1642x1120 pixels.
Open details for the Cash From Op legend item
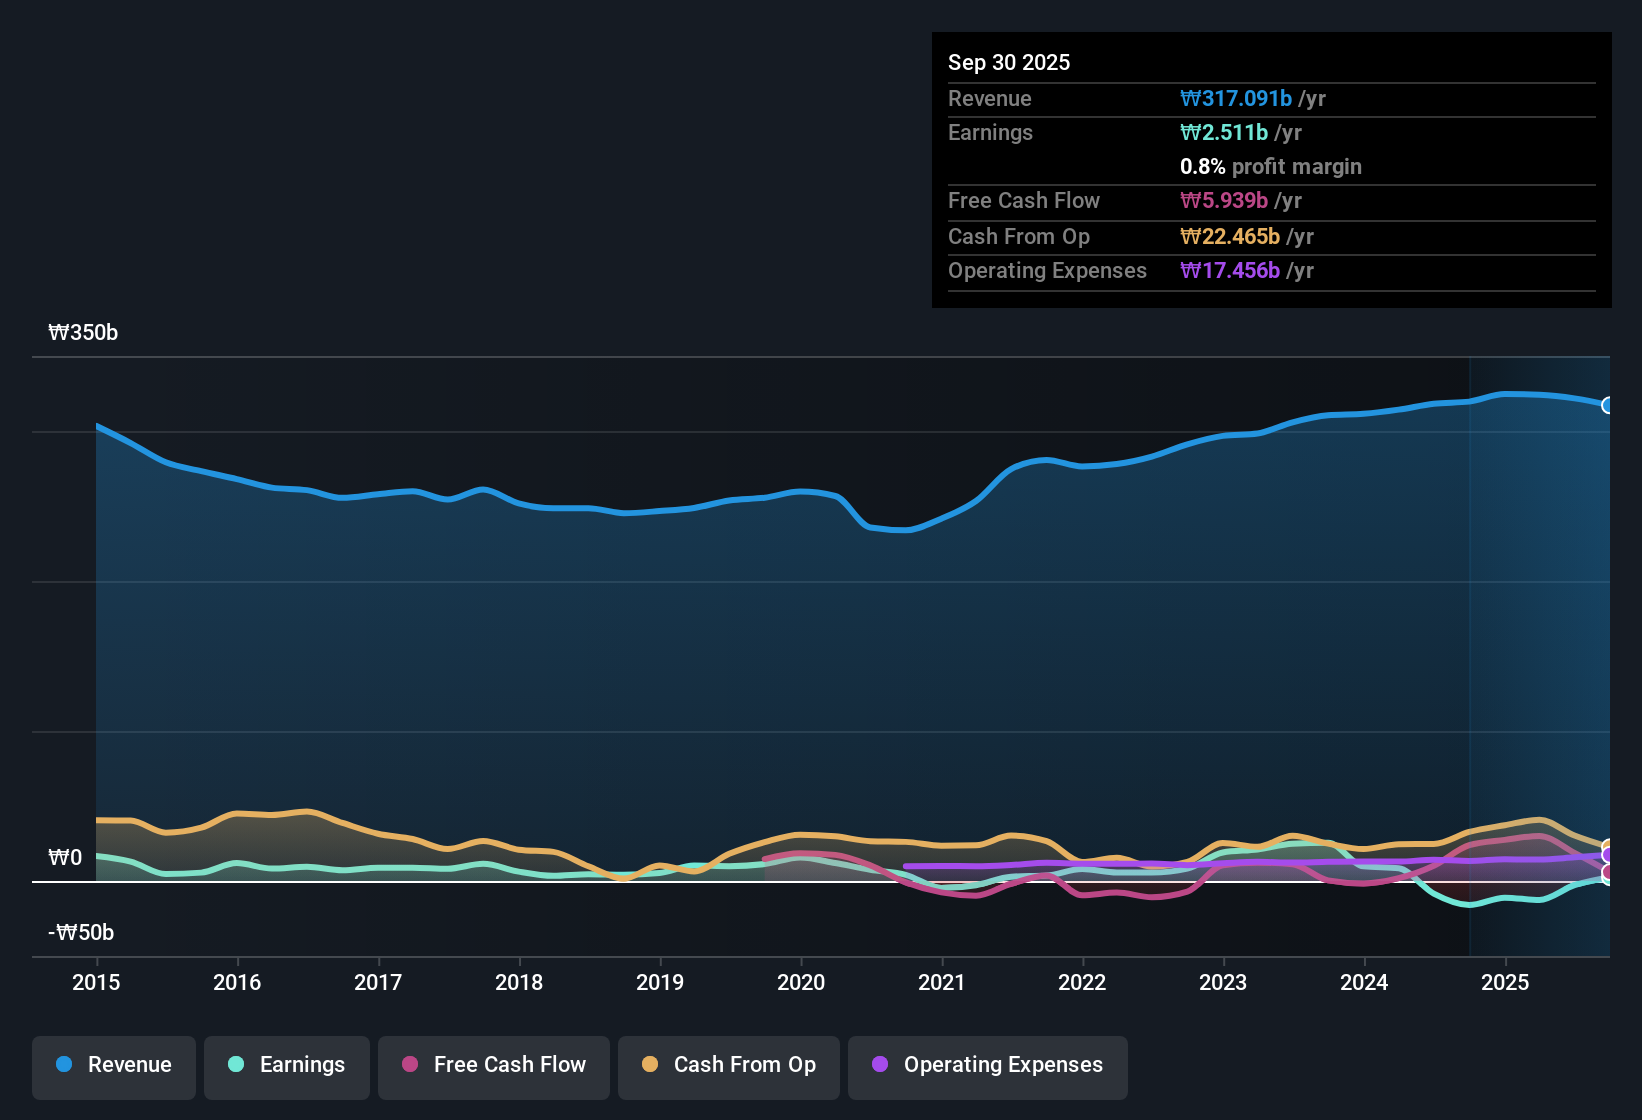[728, 1065]
